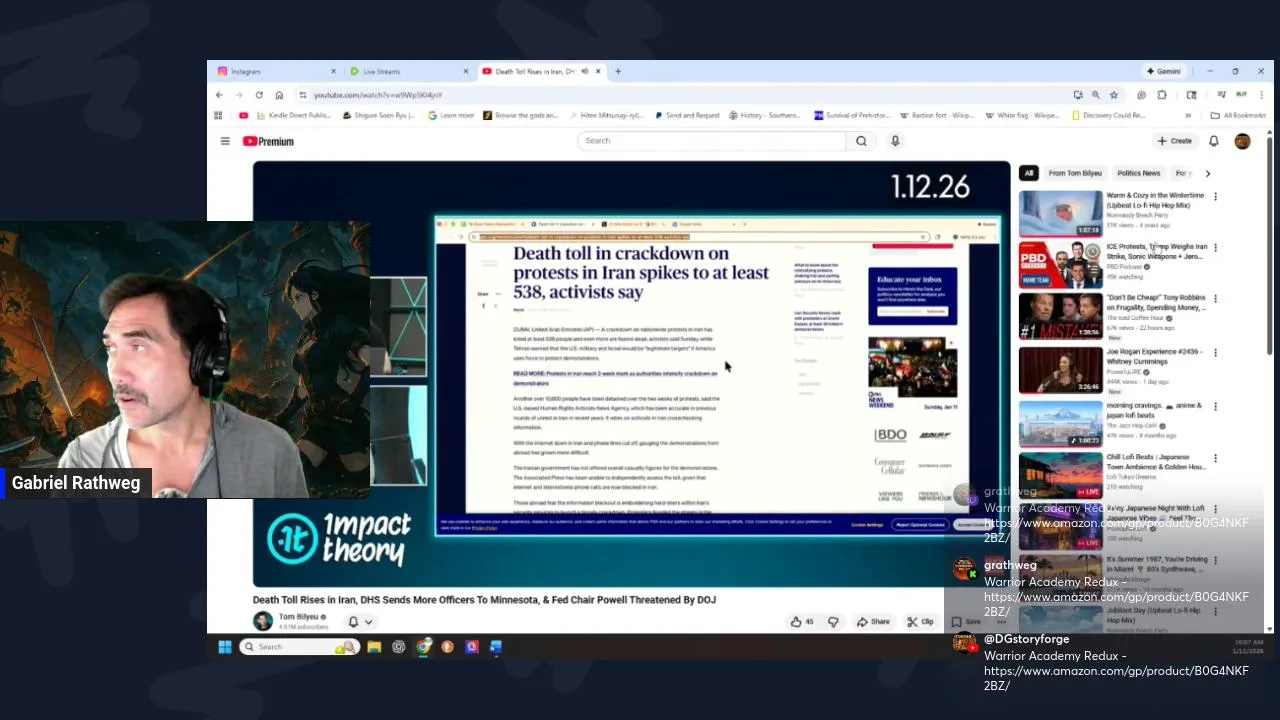Viewport: 1280px width, 720px height.
Task: Open options for Joe Rogan video
Action: tap(1215, 352)
